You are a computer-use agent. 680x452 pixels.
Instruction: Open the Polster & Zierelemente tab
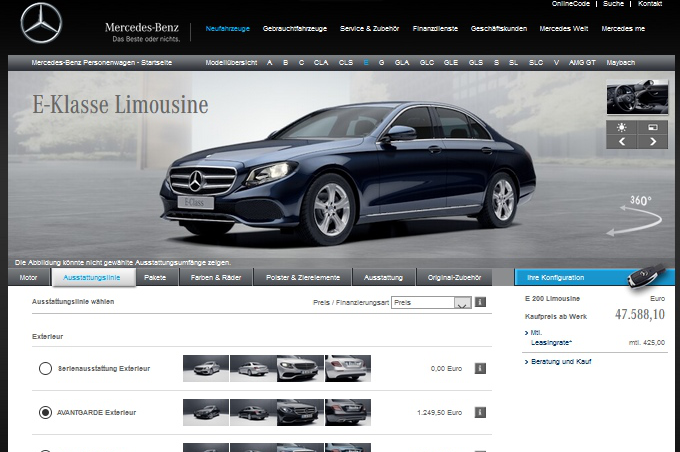coord(303,278)
